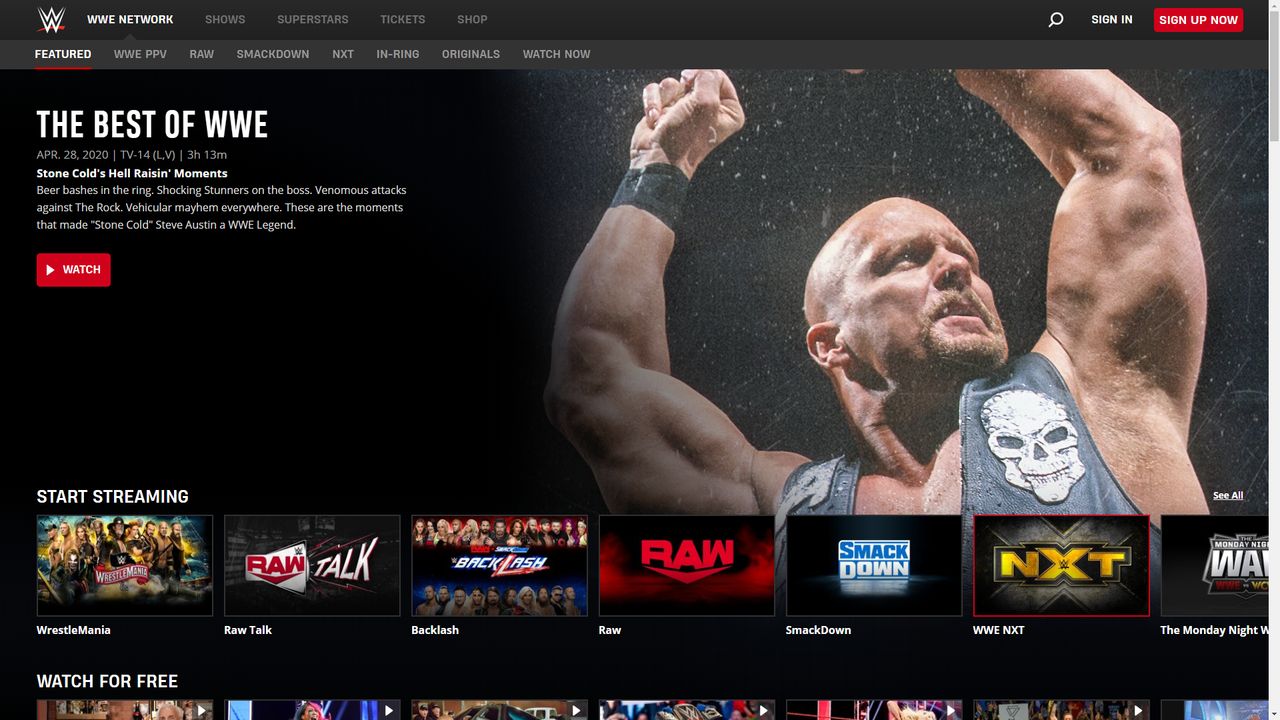Click the SmackDown title below its thumbnail
The width and height of the screenshot is (1280, 720).
[x=819, y=630]
